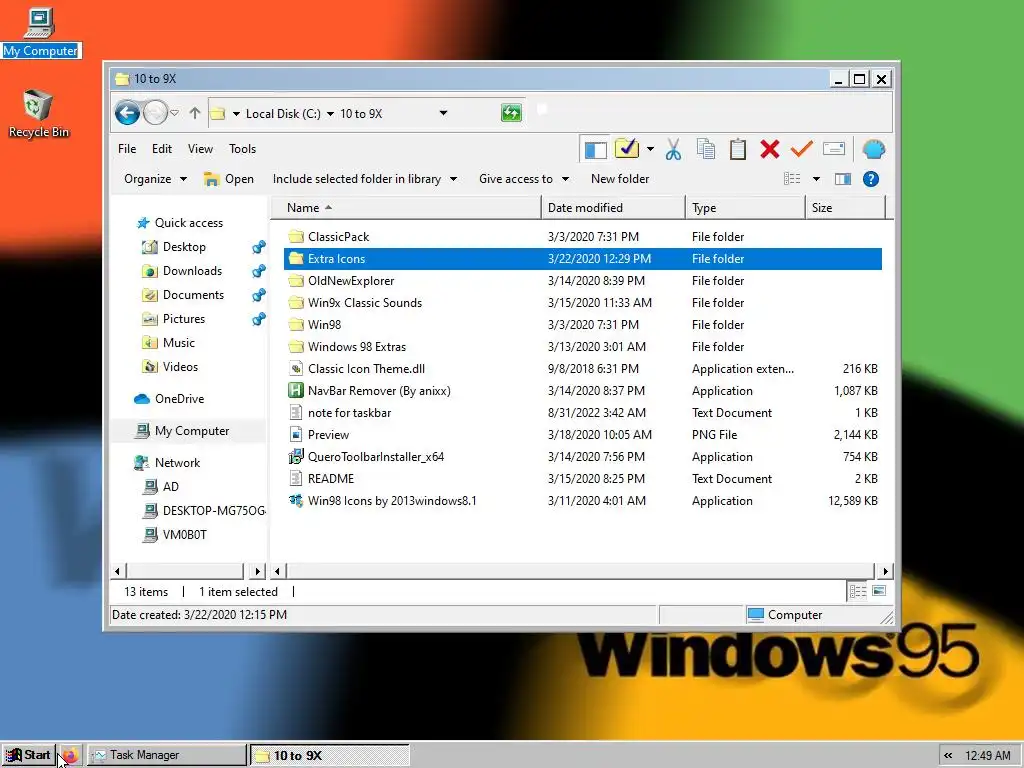Click the rename label icon

(x=834, y=149)
